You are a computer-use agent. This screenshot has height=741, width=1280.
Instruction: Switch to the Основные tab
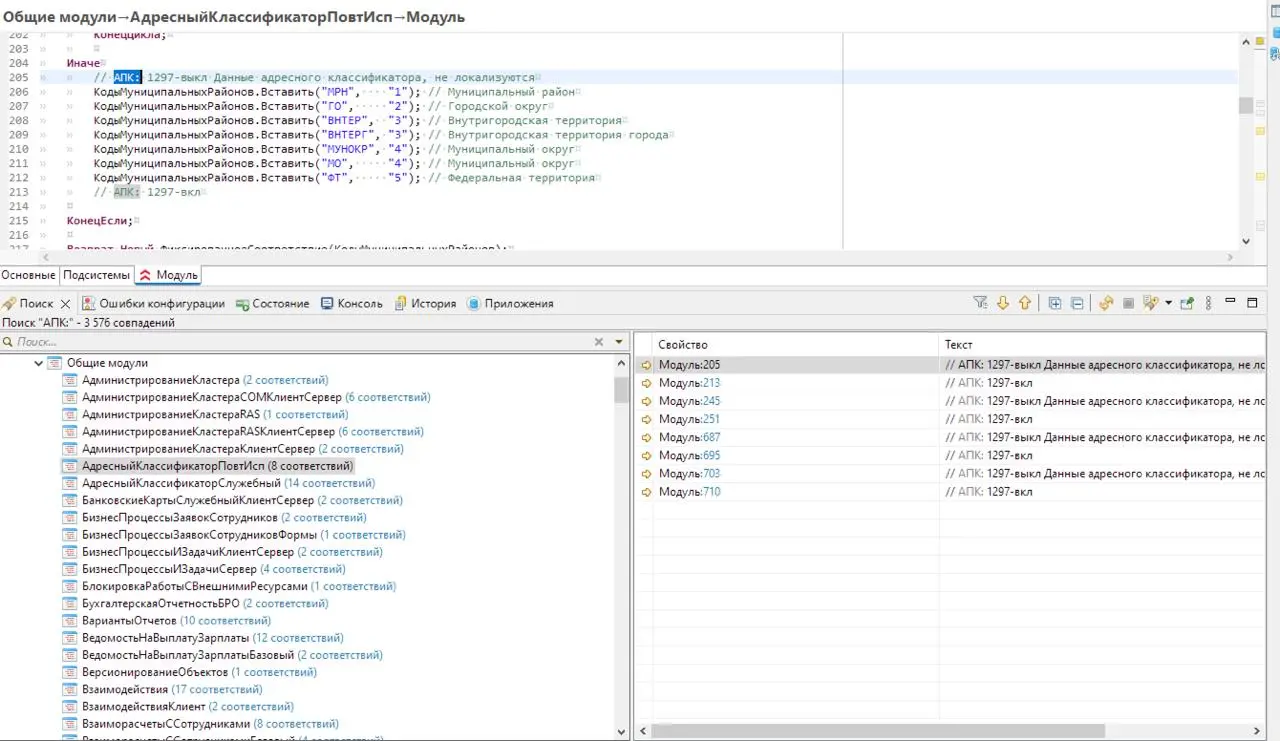[x=29, y=275]
